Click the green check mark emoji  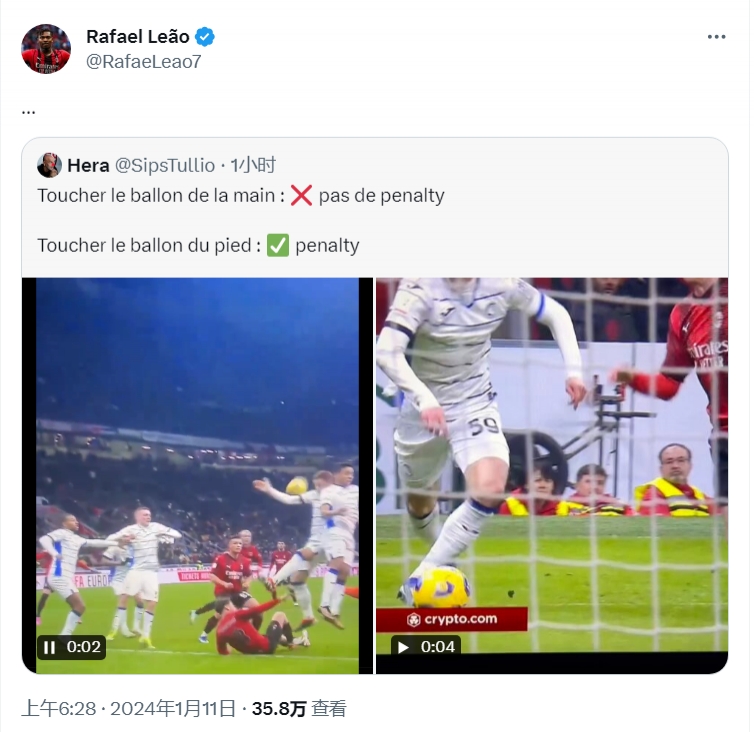pos(278,245)
